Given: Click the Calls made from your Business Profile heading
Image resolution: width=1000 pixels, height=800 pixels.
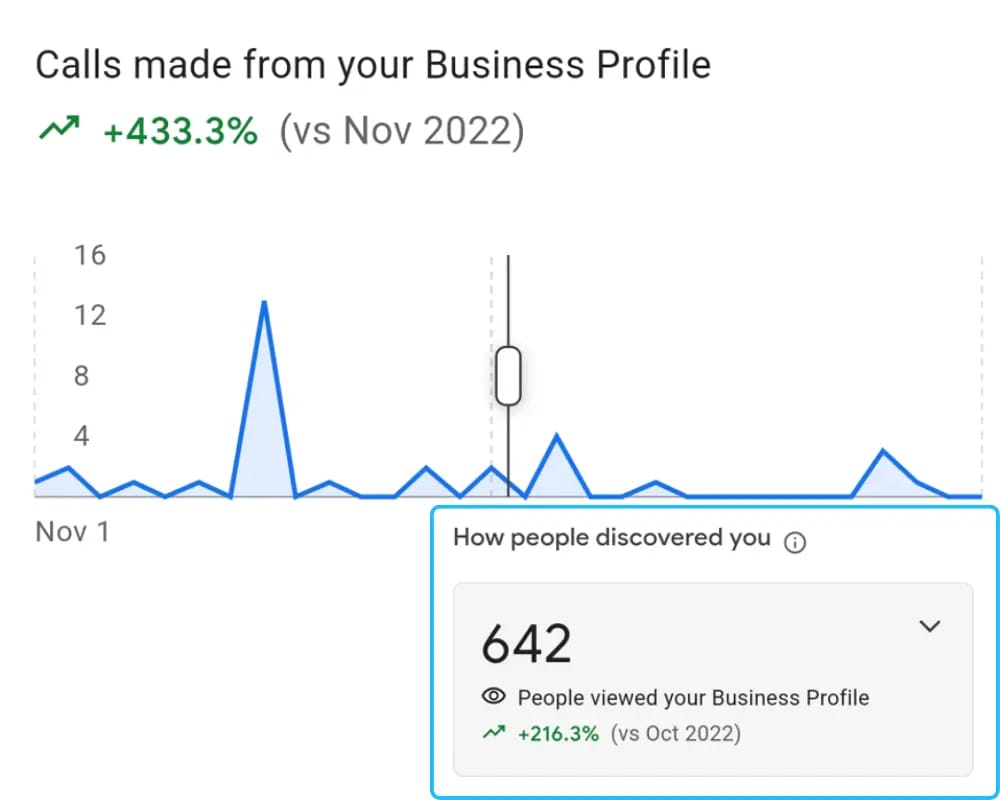Looking at the screenshot, I should [x=373, y=65].
